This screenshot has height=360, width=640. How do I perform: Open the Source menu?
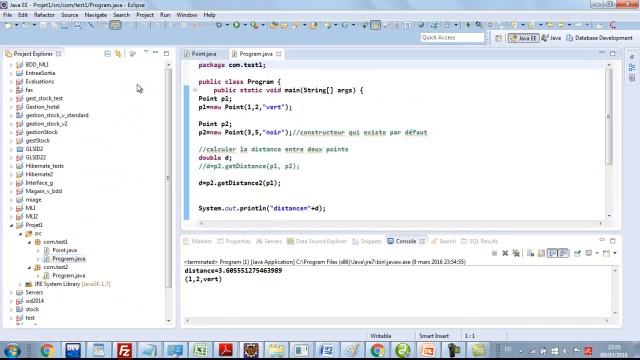click(69, 15)
